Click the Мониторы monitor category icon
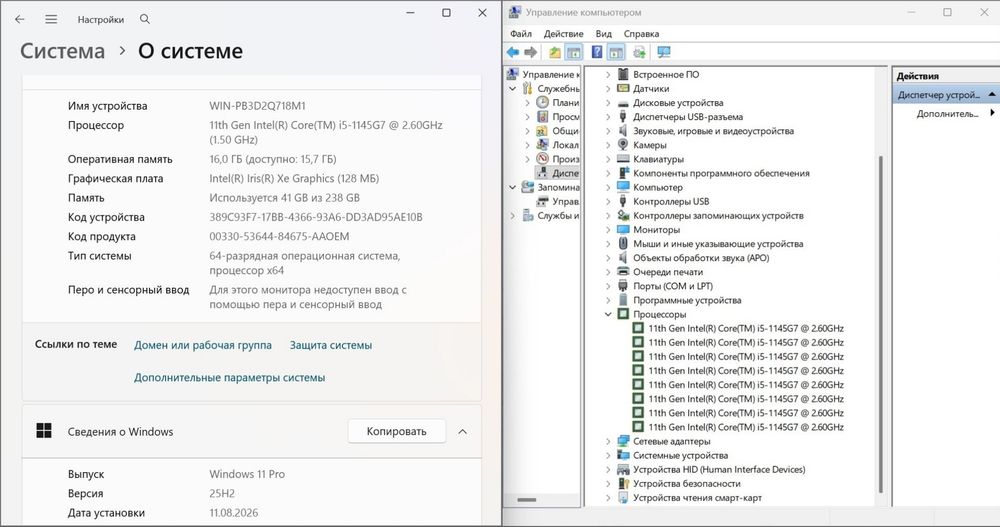This screenshot has width=1000, height=527. click(x=623, y=229)
